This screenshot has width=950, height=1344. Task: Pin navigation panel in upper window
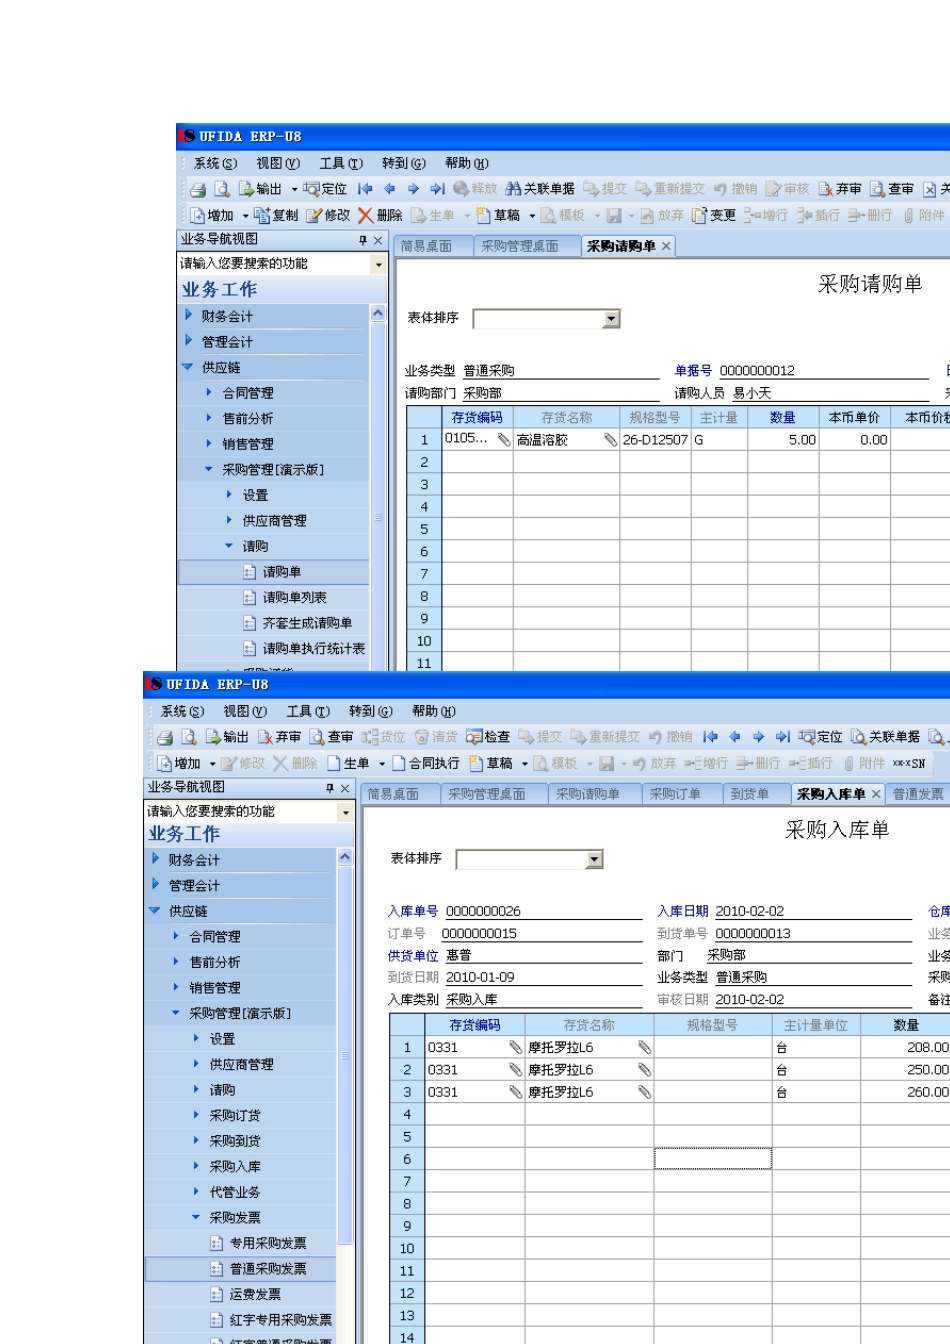point(362,240)
